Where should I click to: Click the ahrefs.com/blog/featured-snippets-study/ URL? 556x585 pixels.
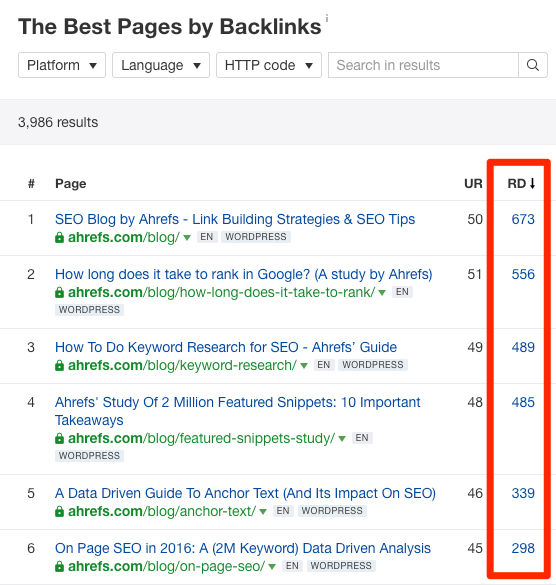(x=202, y=438)
